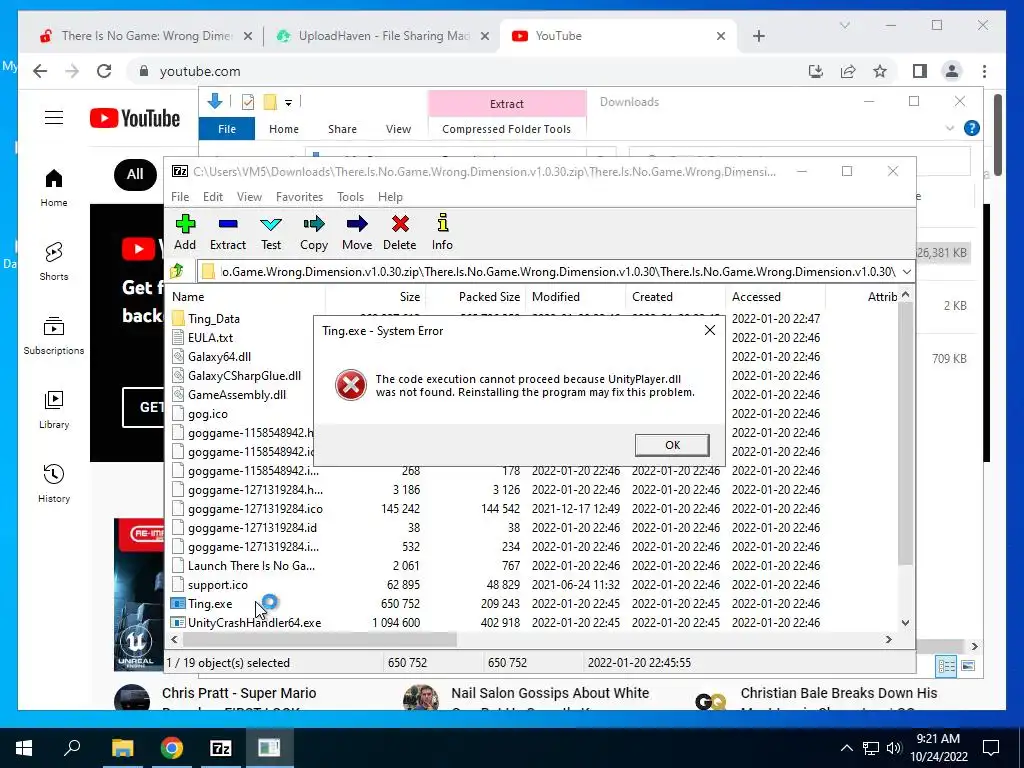Click Explorer properties checkmark quick access icon
Viewport: 1024px width, 768px height.
248,102
